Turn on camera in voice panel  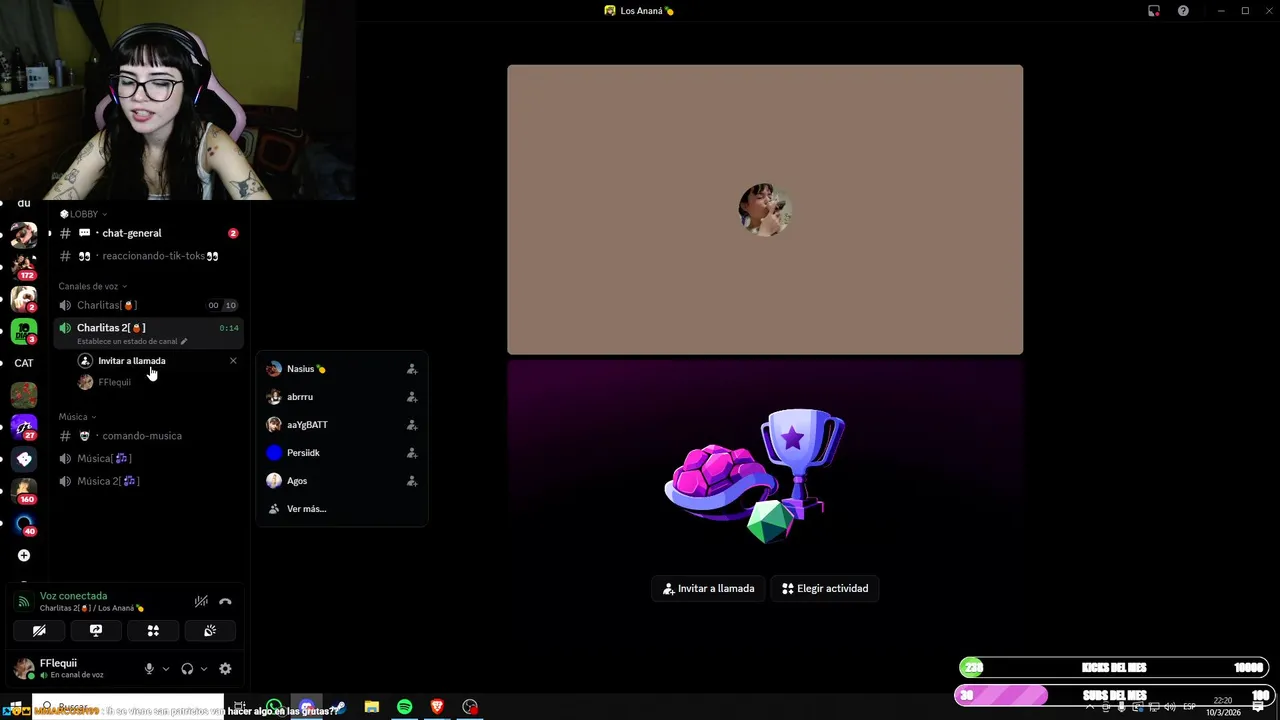(x=39, y=631)
